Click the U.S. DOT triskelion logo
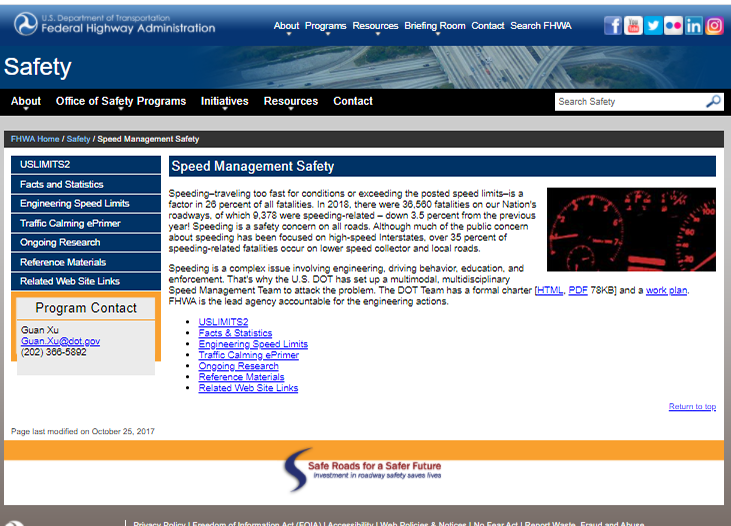This screenshot has width=731, height=526. [x=26, y=24]
